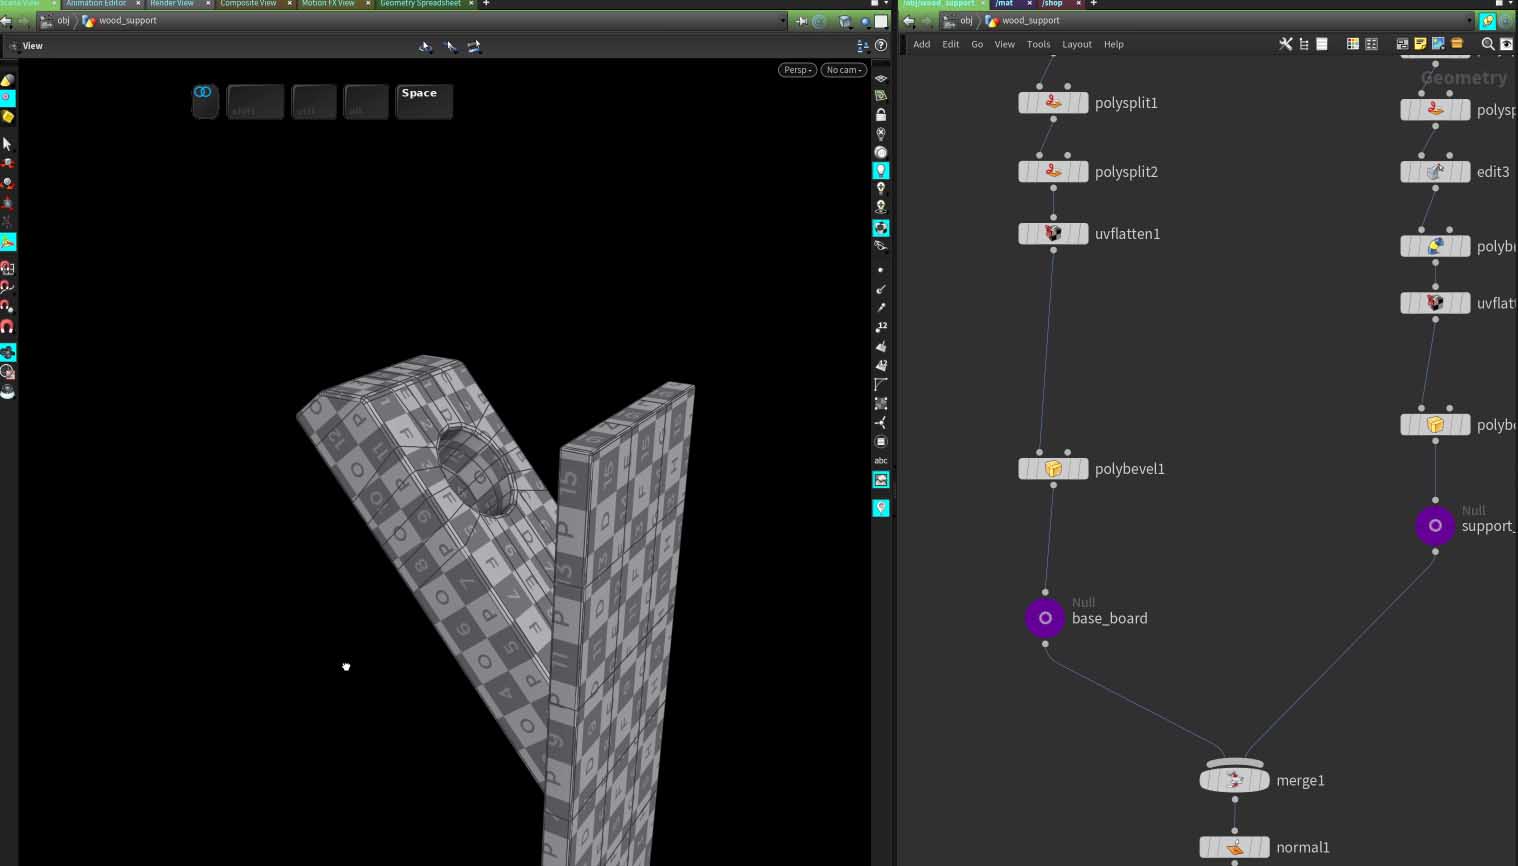The image size is (1518, 866).
Task: Add a sticky note in network editor
Action: pyautogui.click(x=1420, y=44)
